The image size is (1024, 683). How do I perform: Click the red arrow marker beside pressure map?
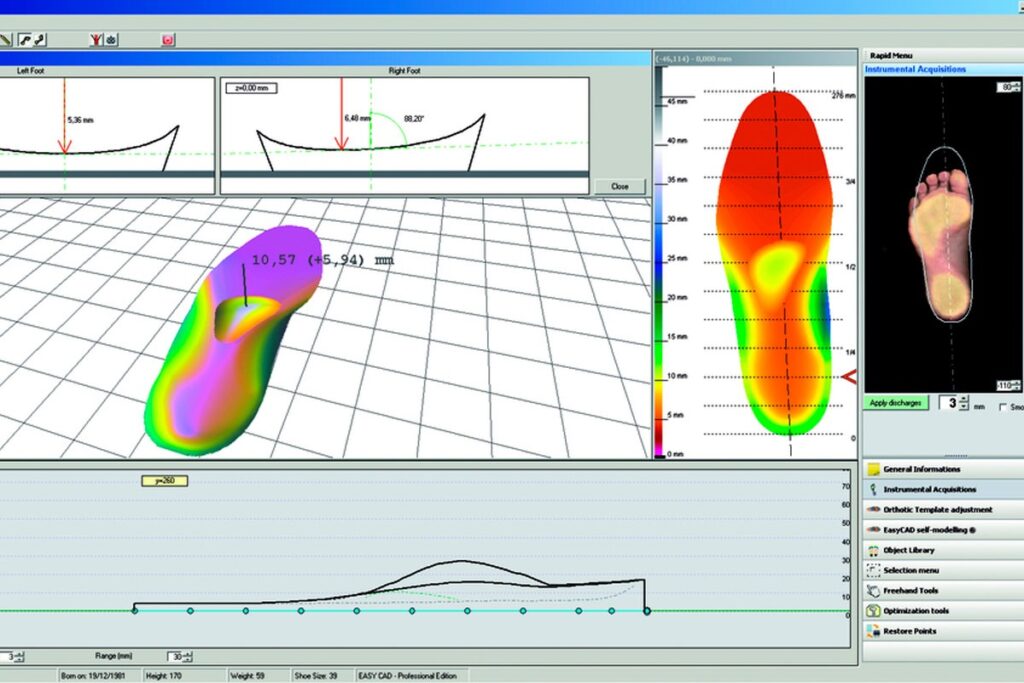coord(849,377)
